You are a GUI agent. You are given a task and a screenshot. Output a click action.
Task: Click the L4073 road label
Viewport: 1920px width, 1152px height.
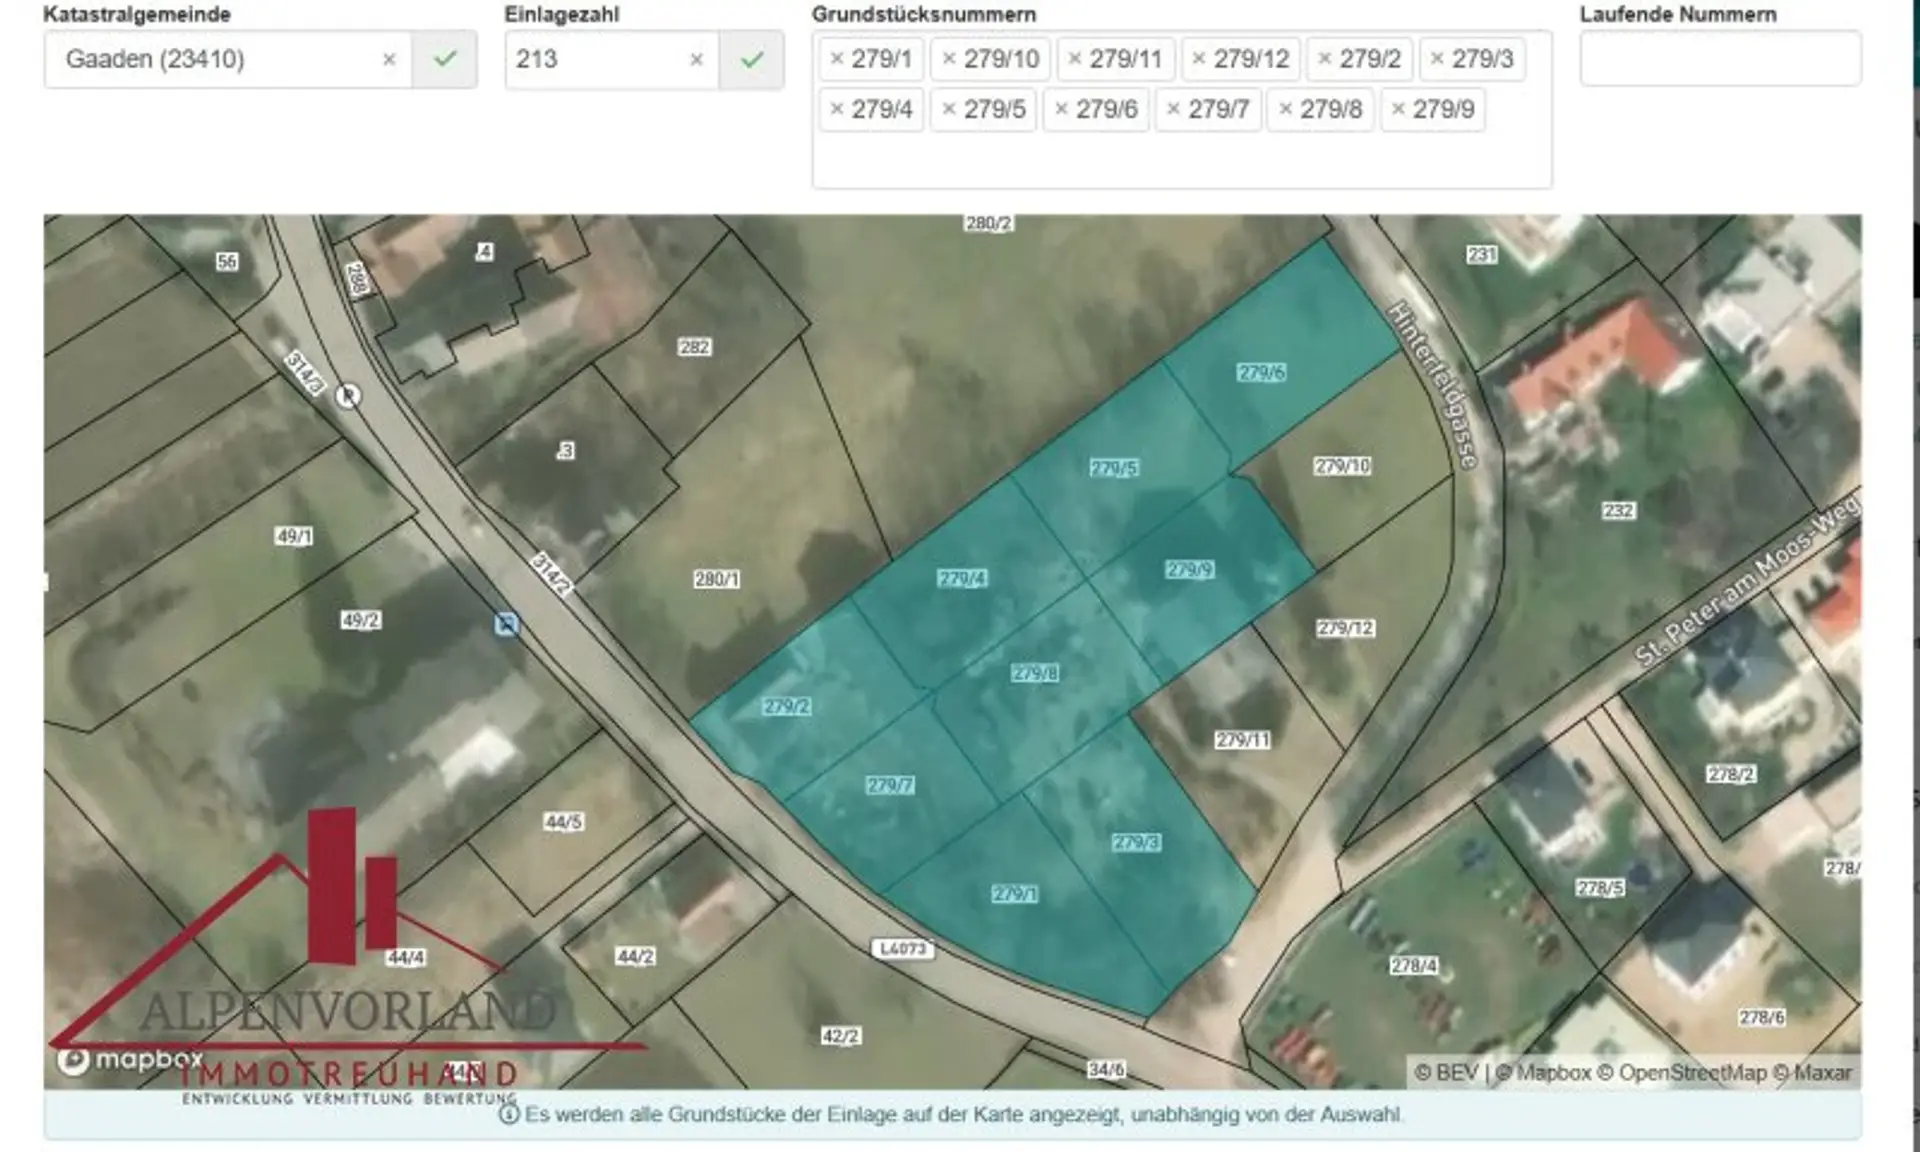[x=903, y=948]
